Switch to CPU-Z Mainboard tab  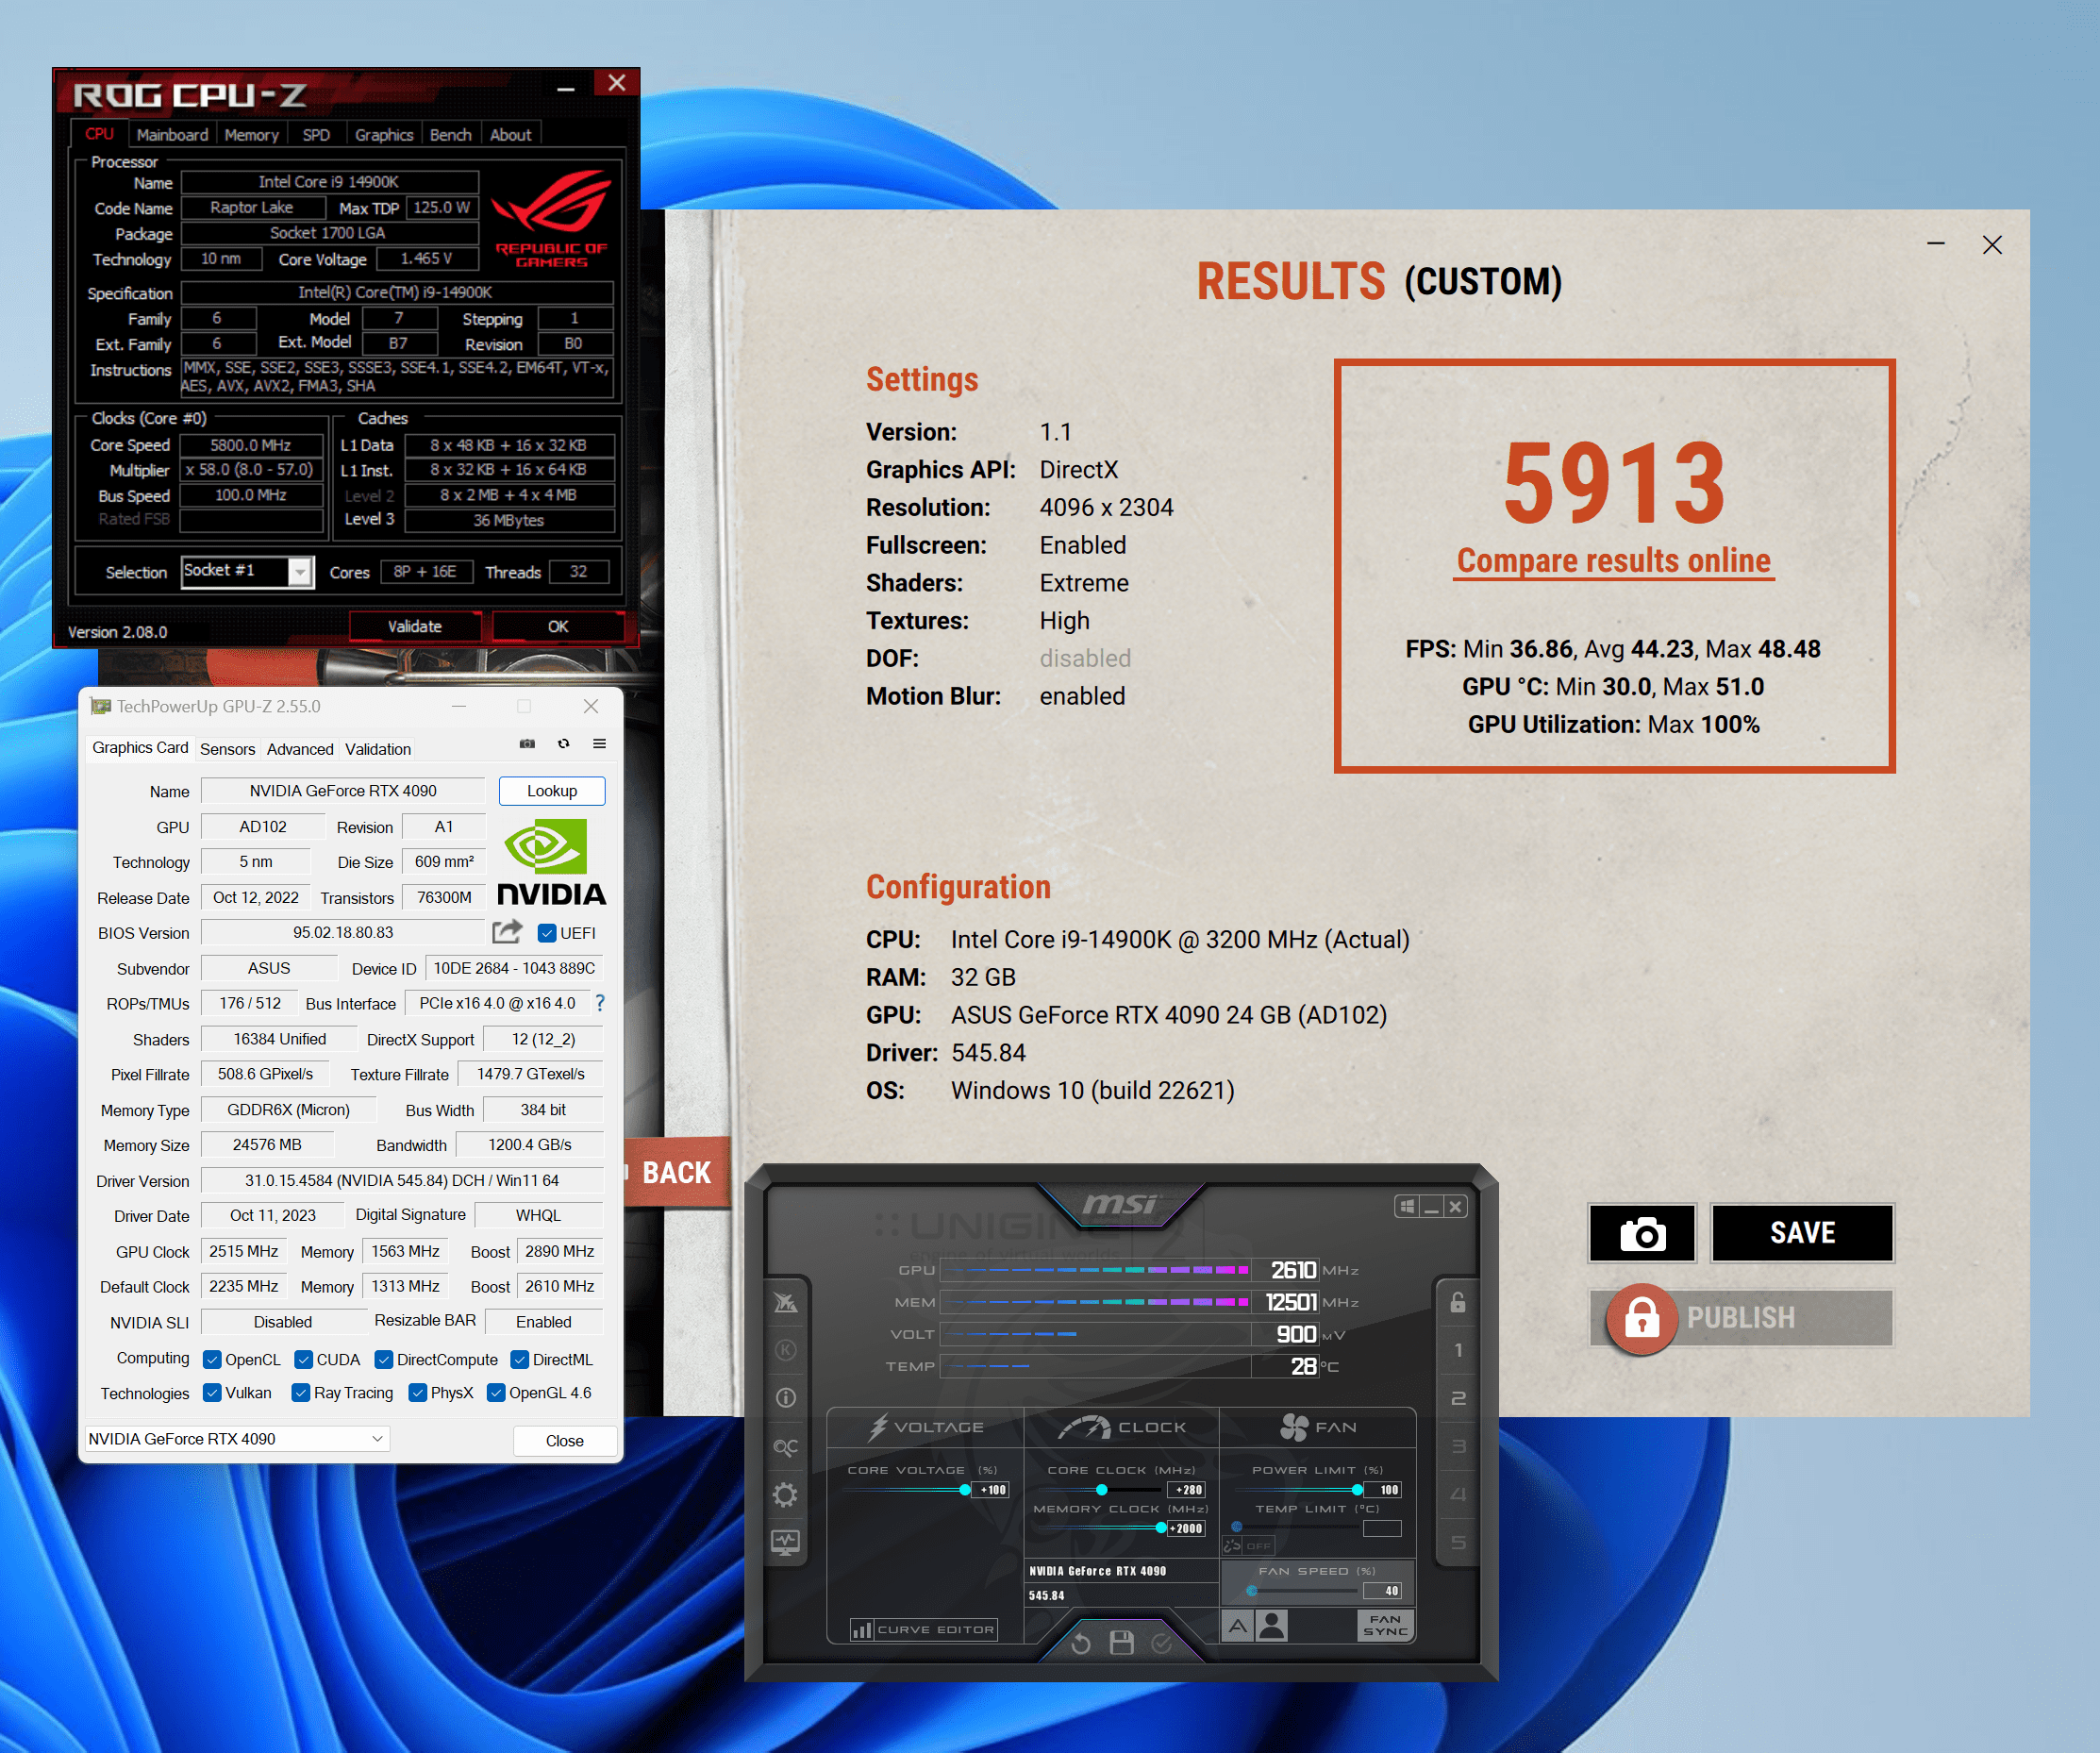(172, 135)
